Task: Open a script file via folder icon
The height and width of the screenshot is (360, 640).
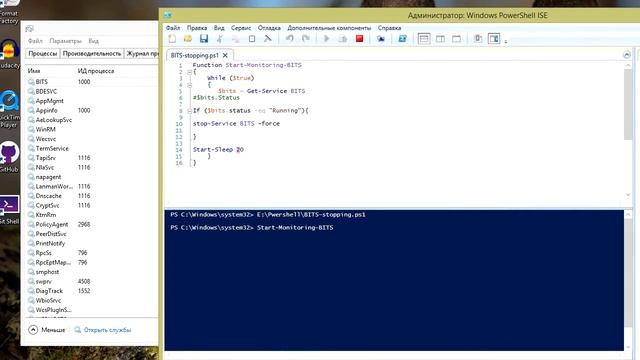Action: point(188,39)
